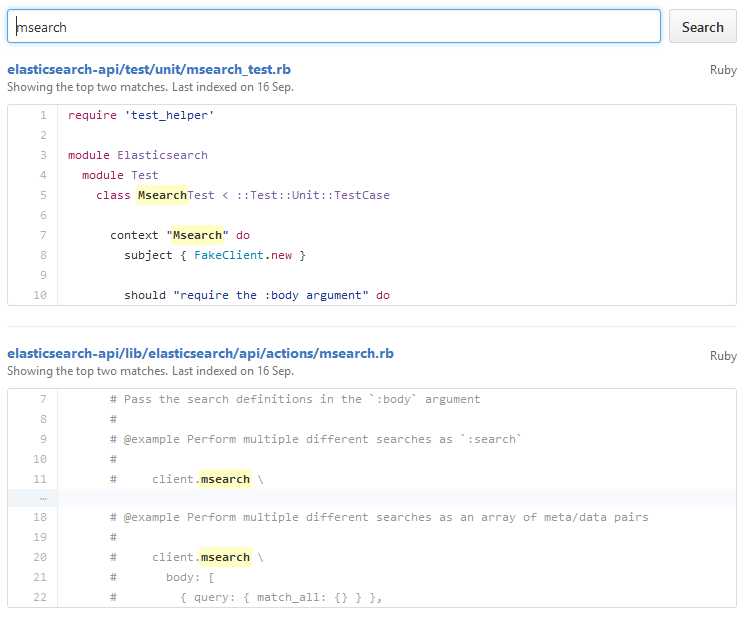This screenshot has height=624, width=751.
Task: Click highlighted MsearchTest class name
Action: click(176, 195)
